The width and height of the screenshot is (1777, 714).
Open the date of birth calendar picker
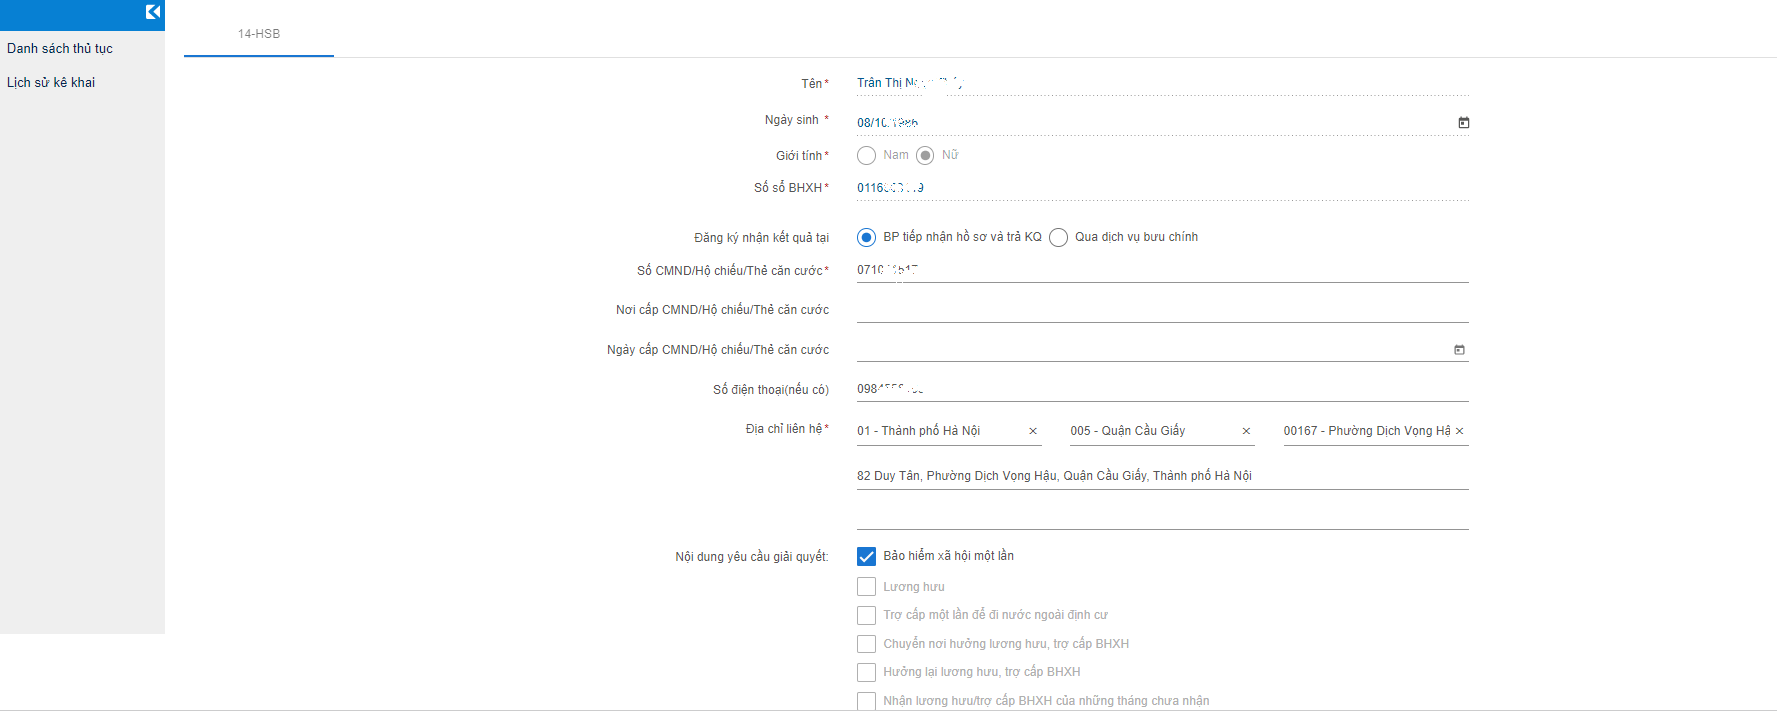coord(1463,122)
